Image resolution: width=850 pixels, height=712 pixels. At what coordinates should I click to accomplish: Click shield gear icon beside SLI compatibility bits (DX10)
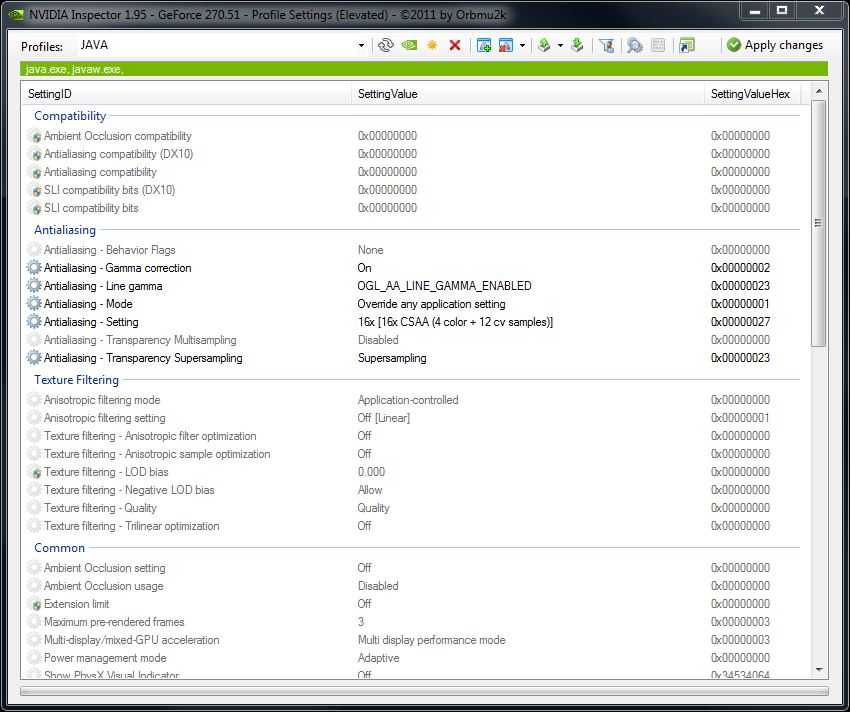(x=34, y=190)
